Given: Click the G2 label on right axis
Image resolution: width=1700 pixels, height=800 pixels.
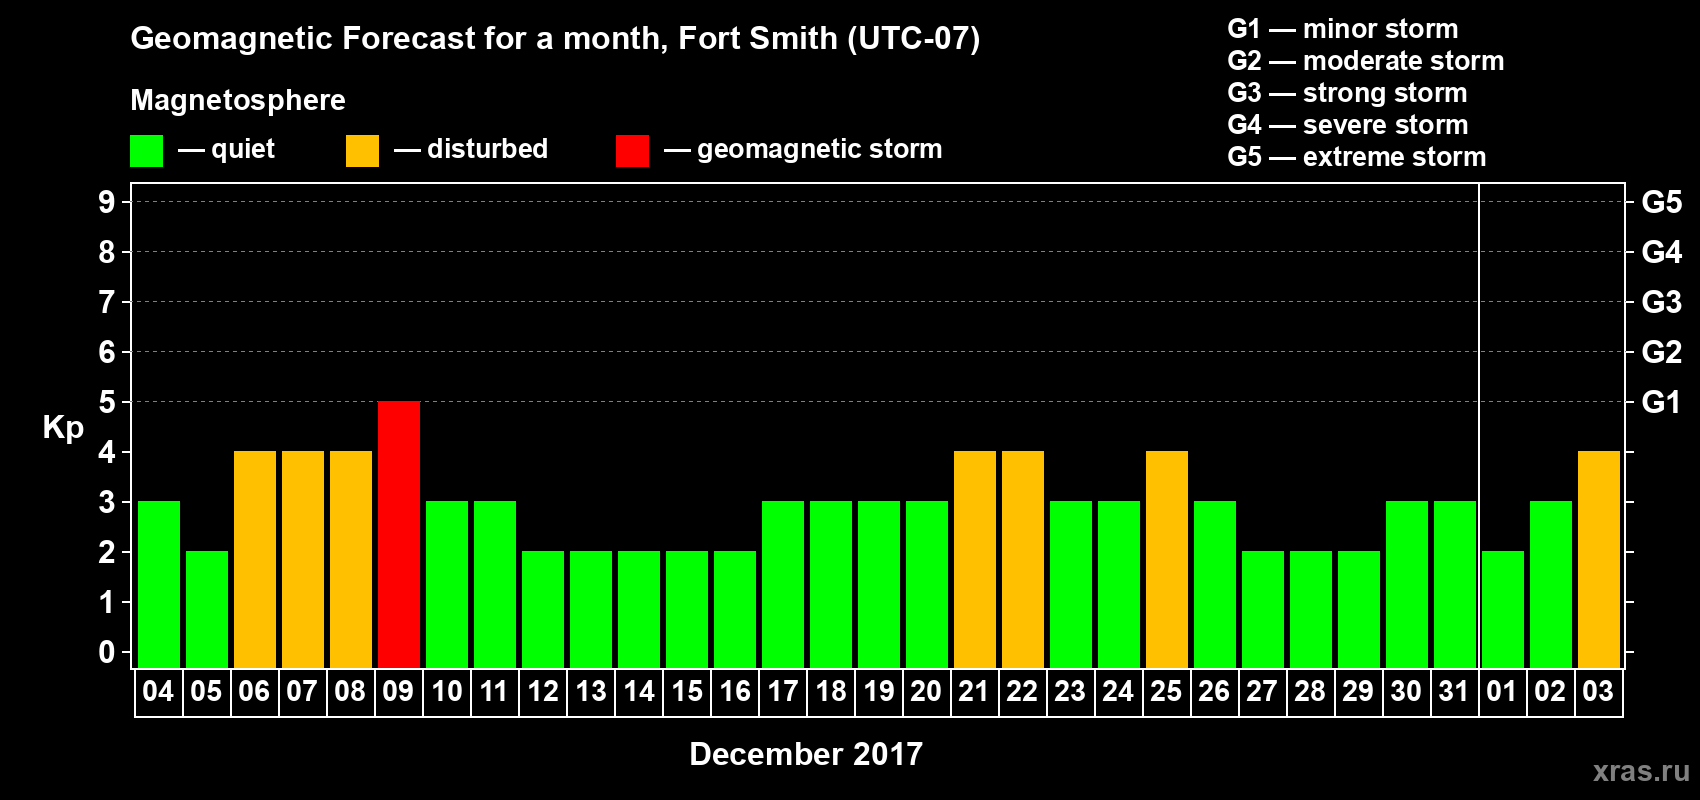Looking at the screenshot, I should pyautogui.click(x=1661, y=352).
